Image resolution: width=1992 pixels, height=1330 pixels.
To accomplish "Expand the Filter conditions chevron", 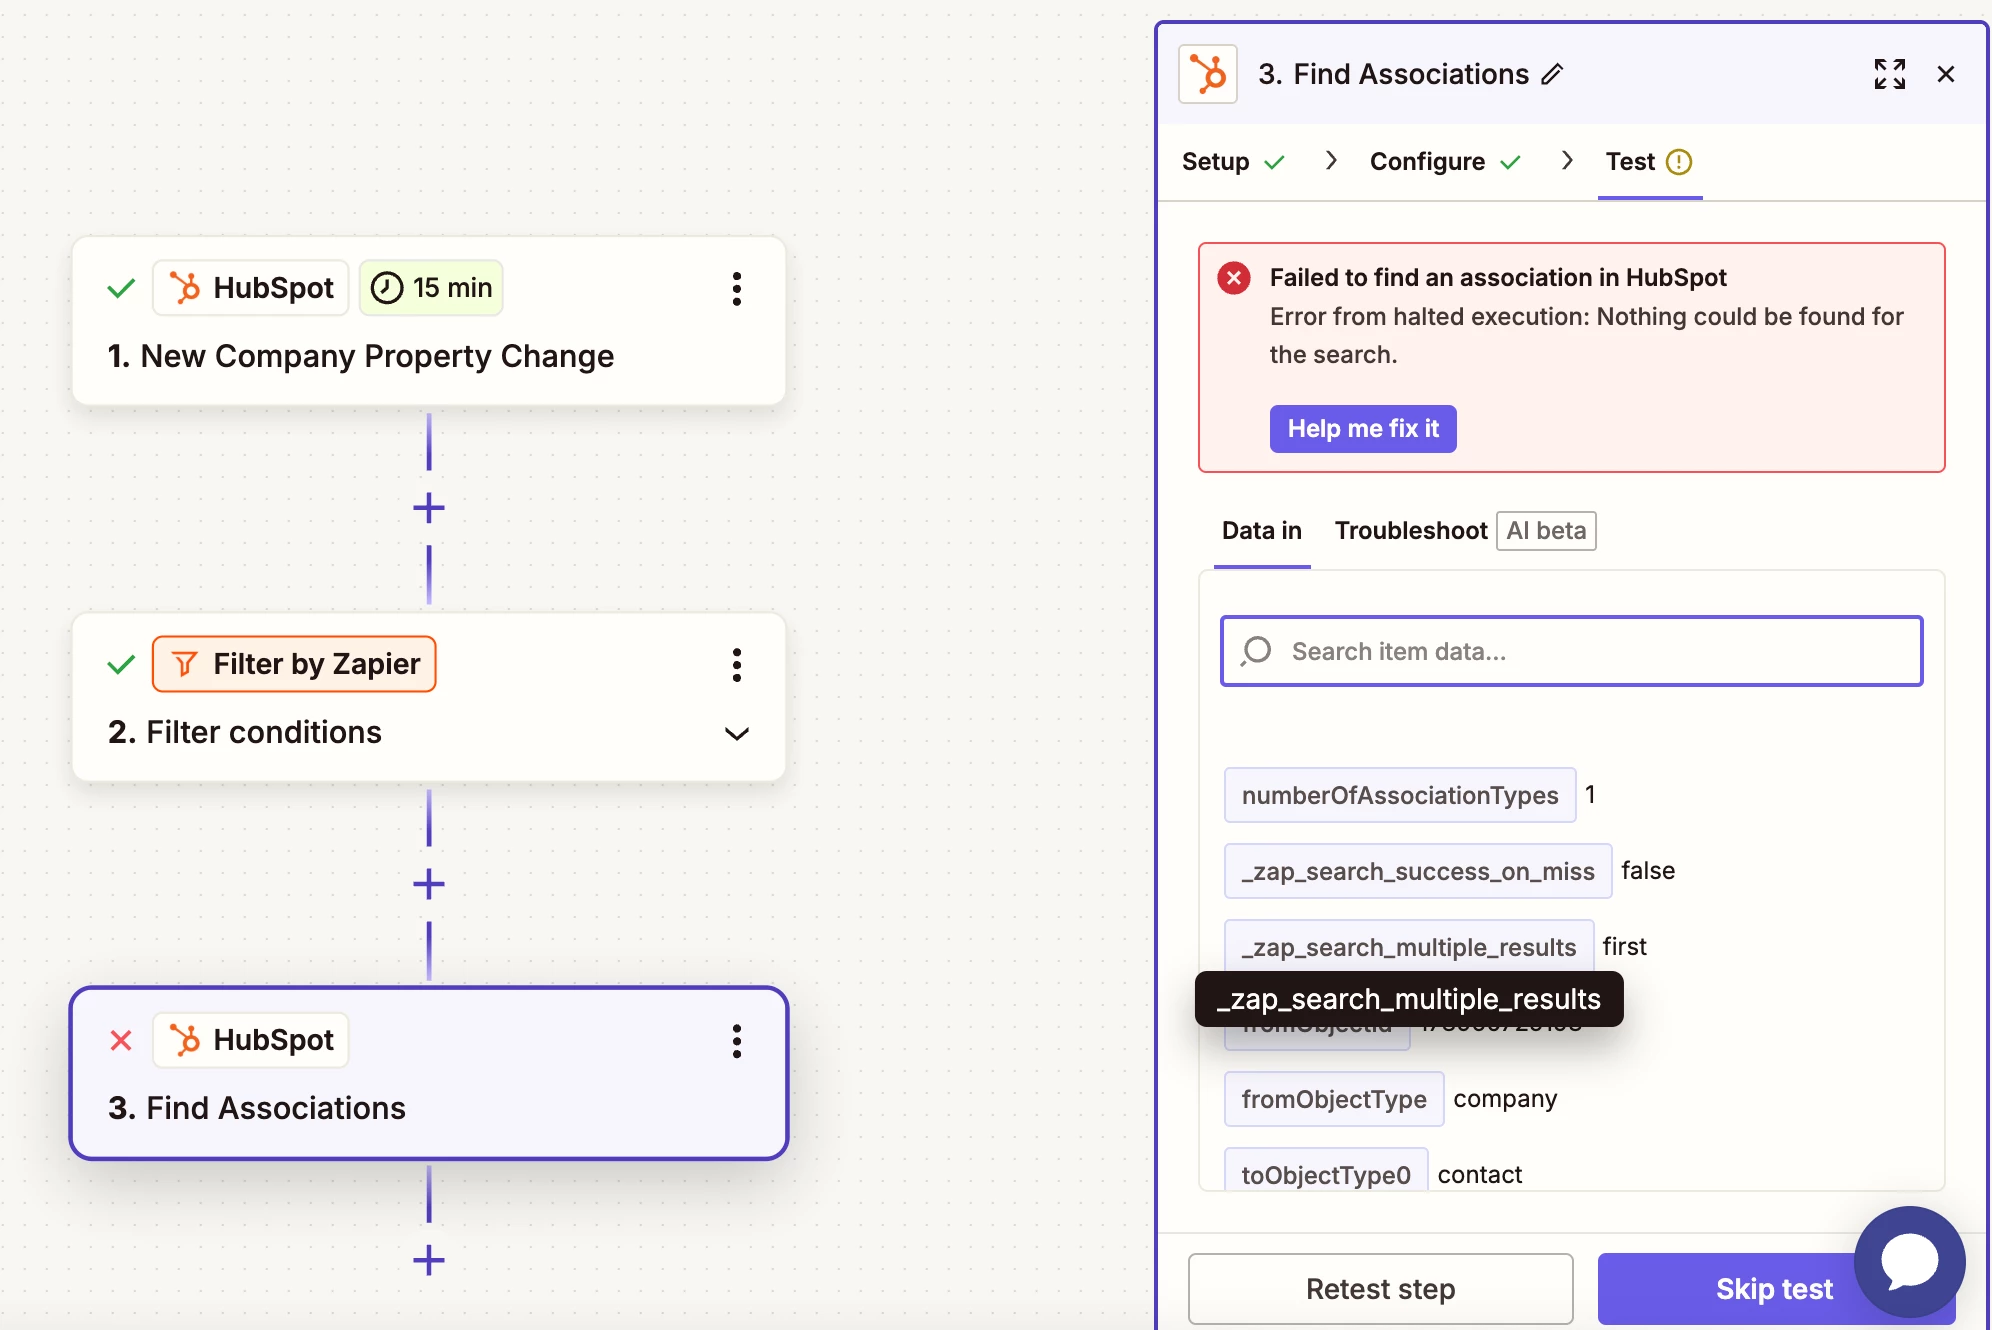I will coord(737,734).
